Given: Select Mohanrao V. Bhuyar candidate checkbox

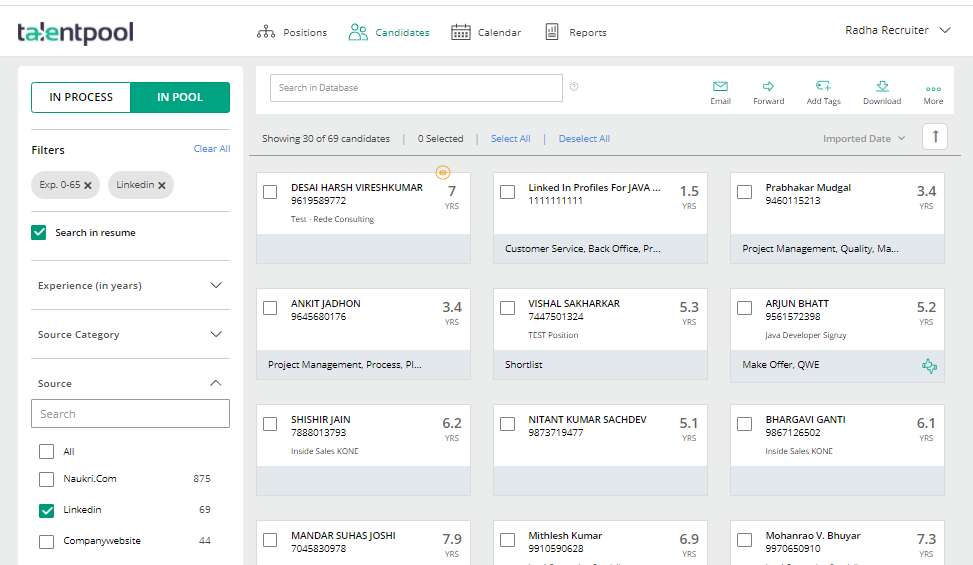Looking at the screenshot, I should pos(745,540).
